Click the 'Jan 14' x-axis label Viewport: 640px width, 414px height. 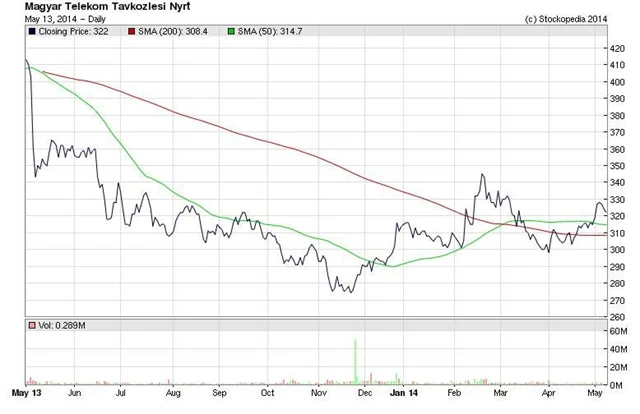pyautogui.click(x=404, y=393)
